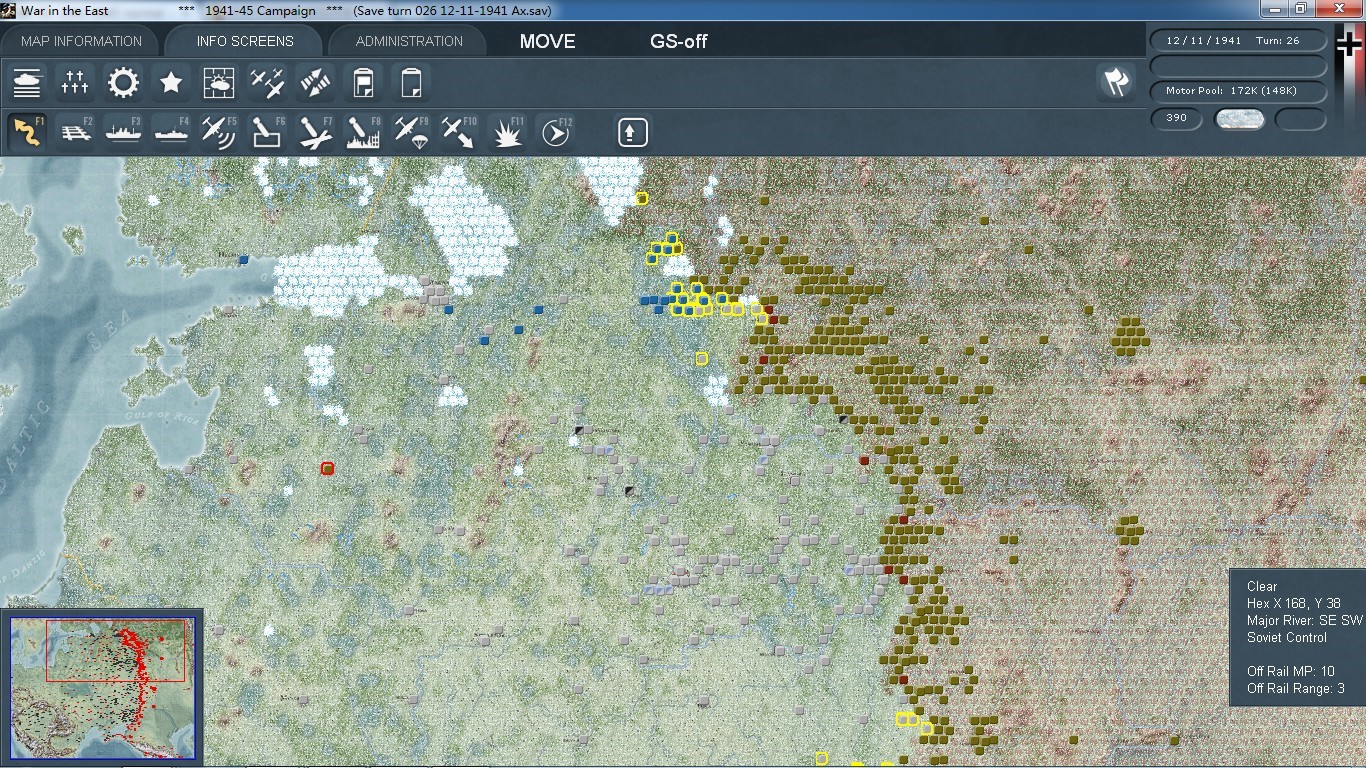Click the snowy weather indicator pill

pyautogui.click(x=1239, y=119)
